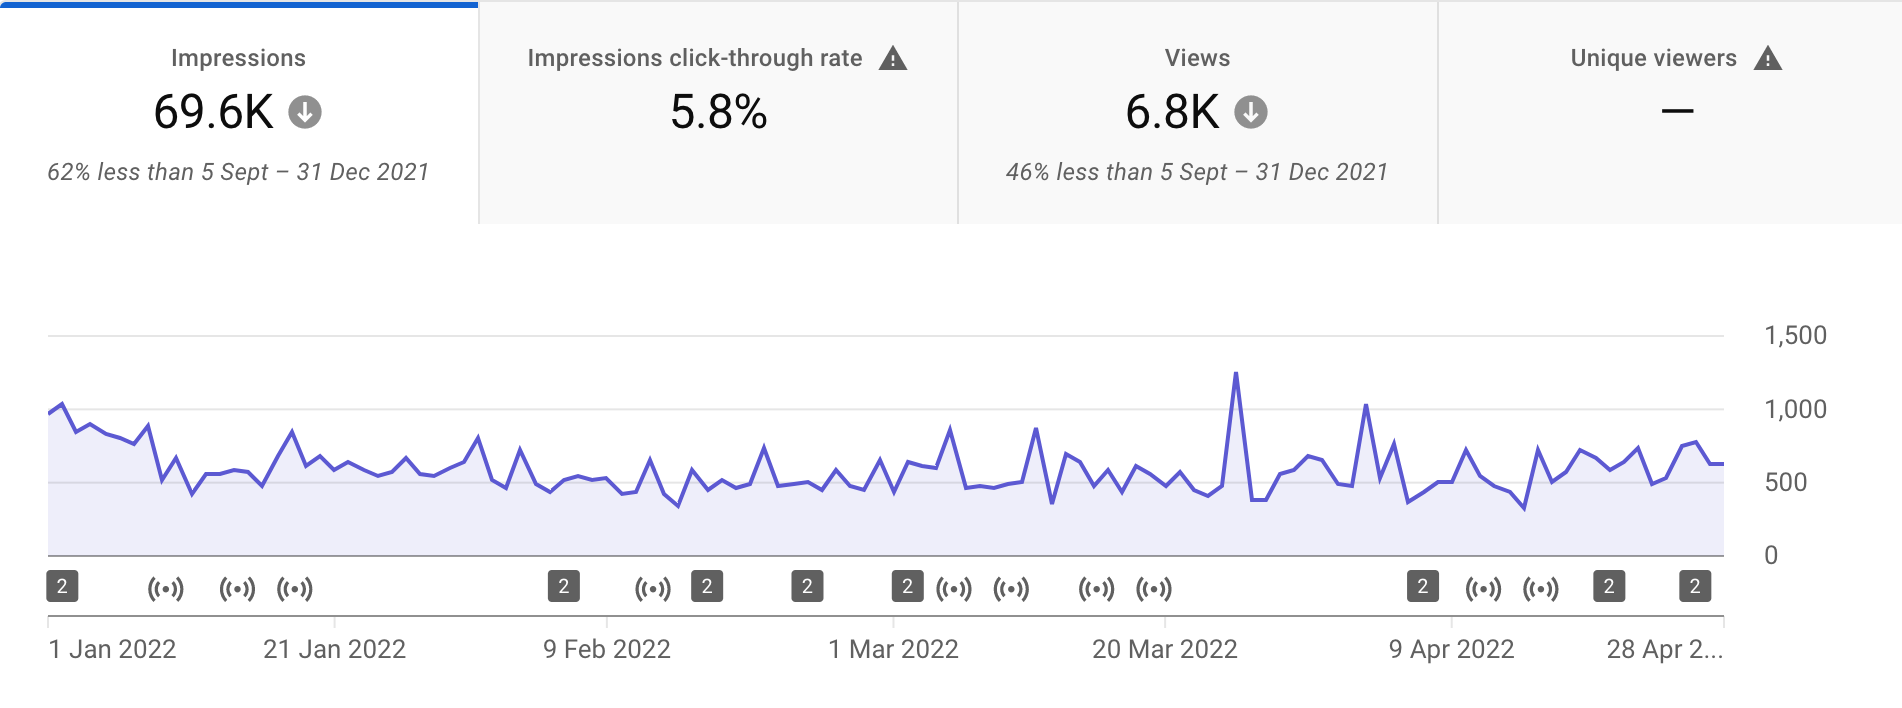Screen dimensions: 1902x708
Task: Open the video badge near 9 Feb 2022
Action: [564, 586]
